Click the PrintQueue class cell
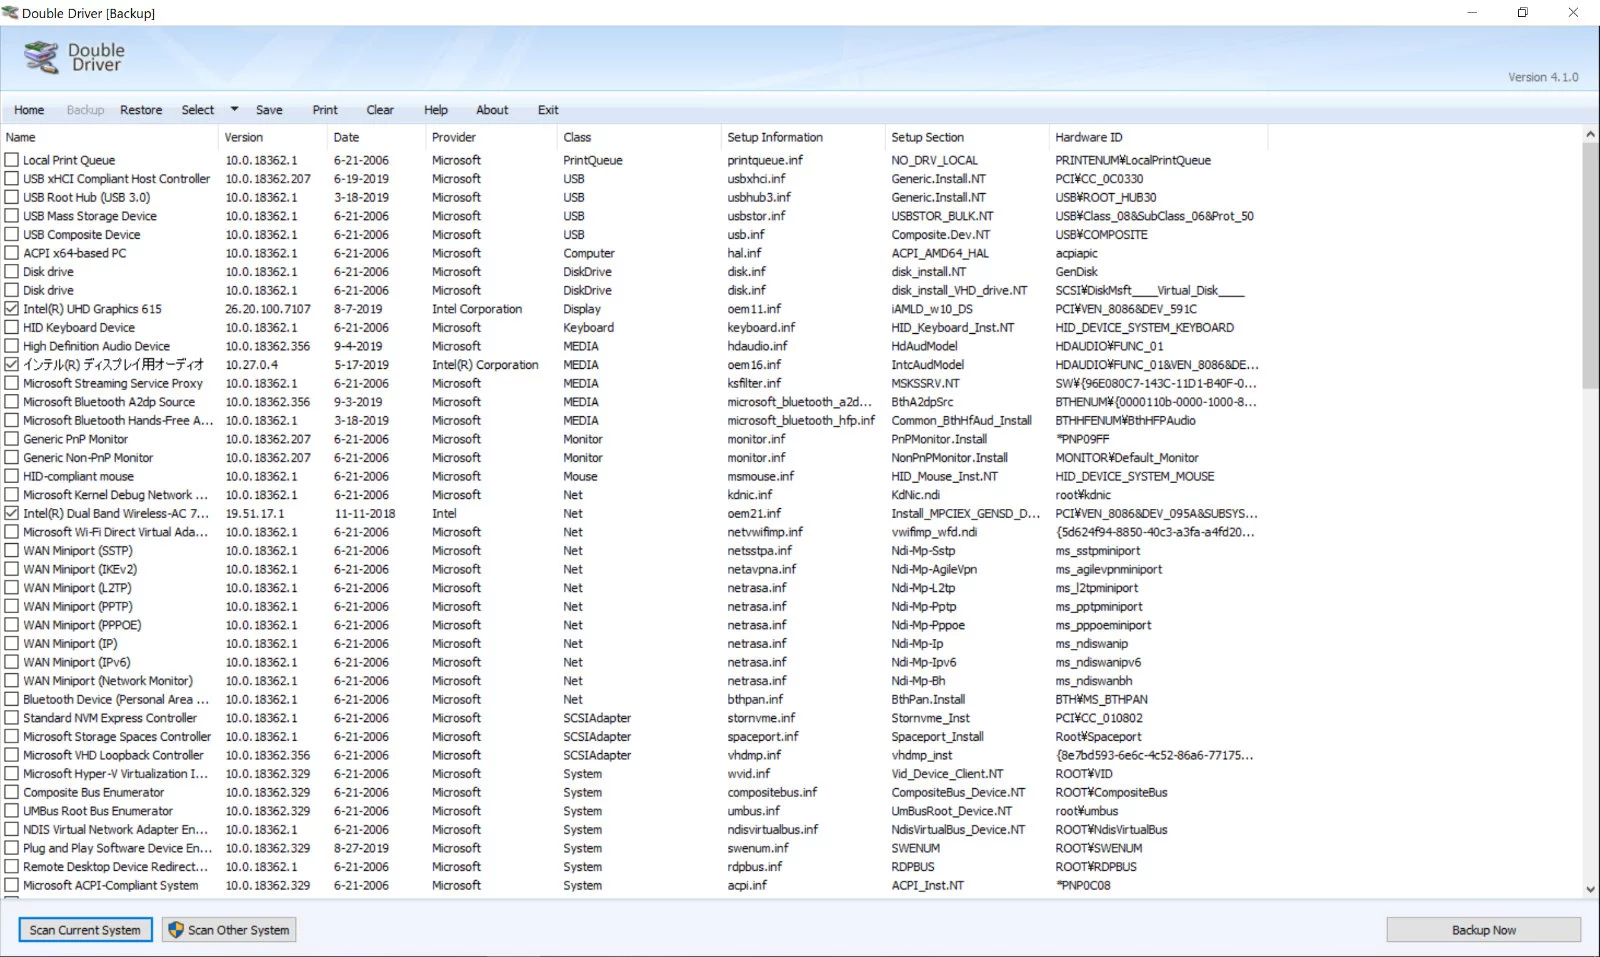The width and height of the screenshot is (1600, 957). [593, 160]
